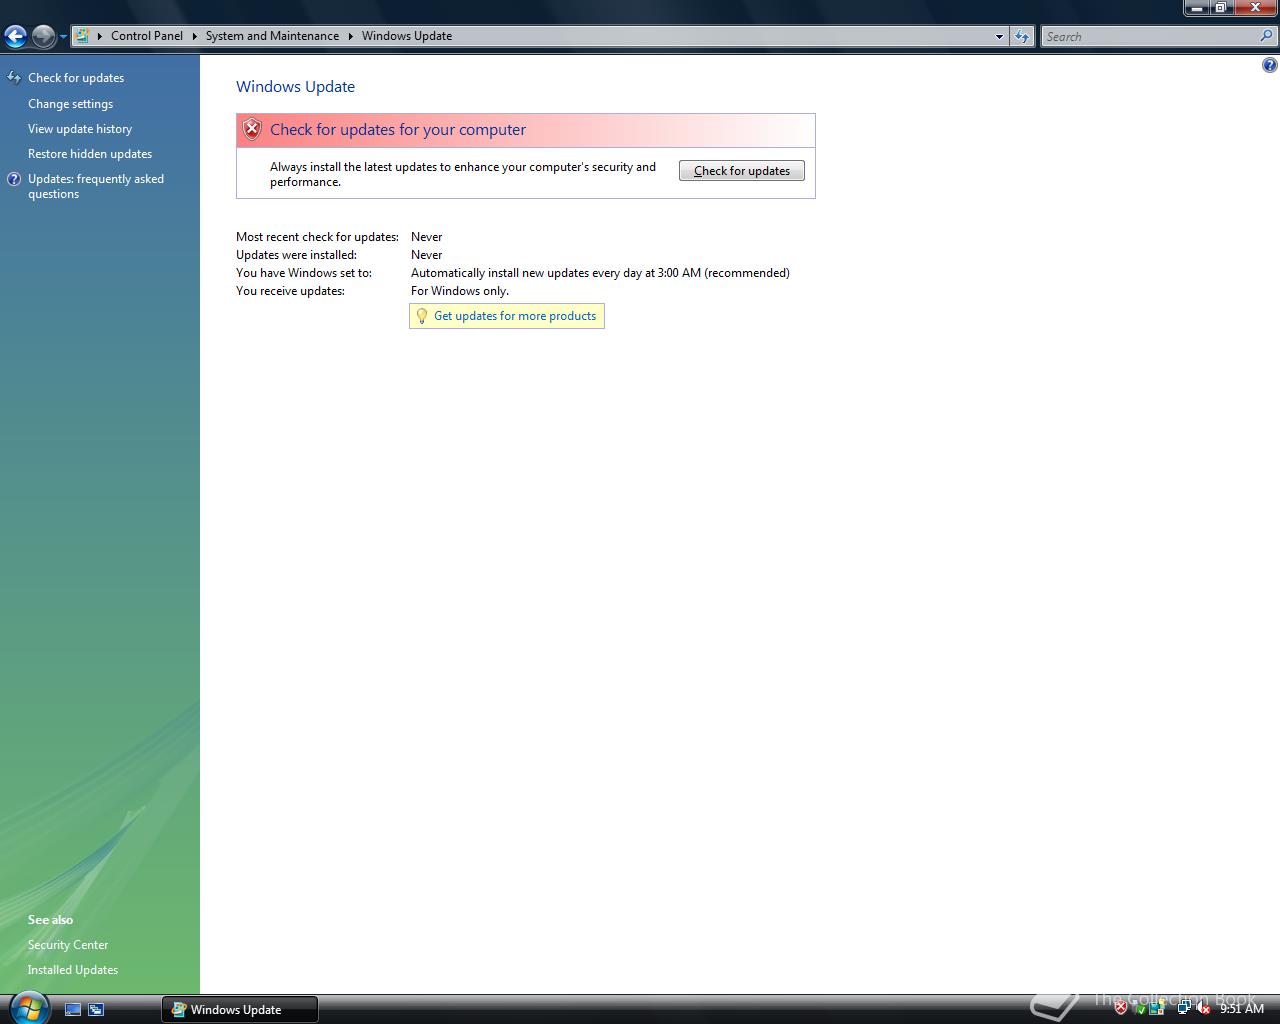
Task: Click 'Most recent check for updates:' label
Action: coord(317,237)
